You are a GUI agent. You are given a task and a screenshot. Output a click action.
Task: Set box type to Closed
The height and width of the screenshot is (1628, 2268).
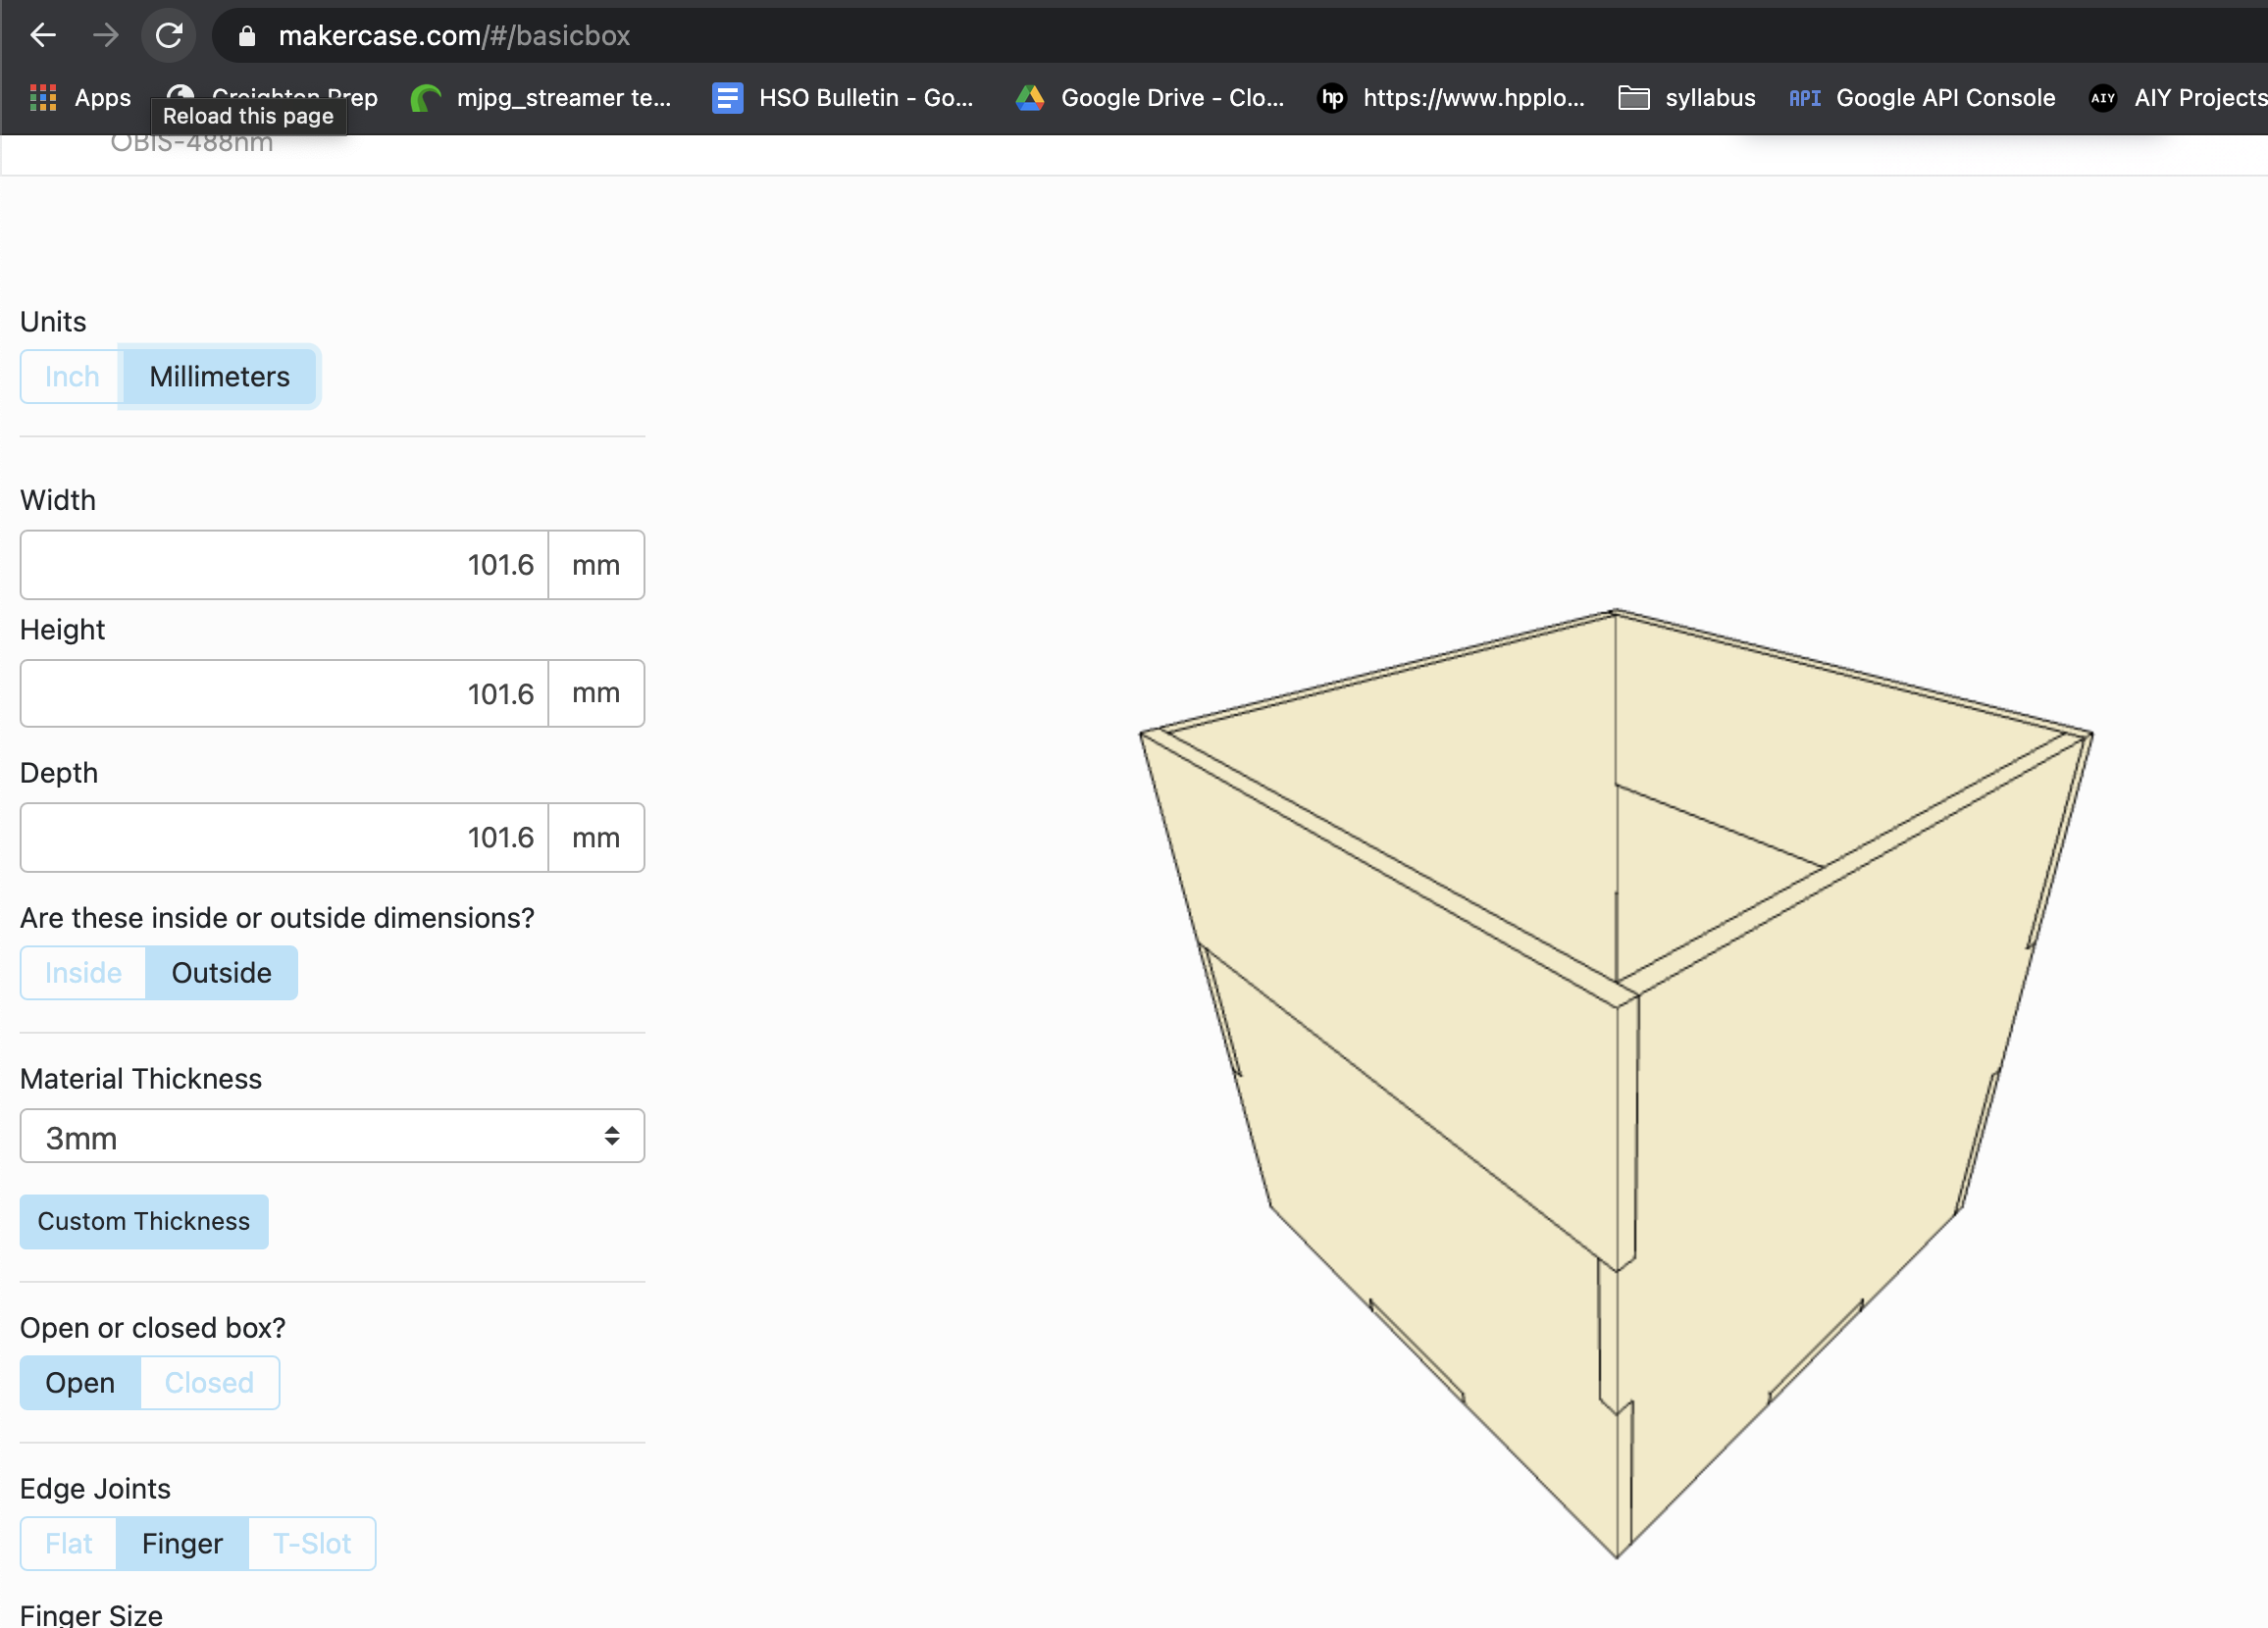(x=209, y=1383)
